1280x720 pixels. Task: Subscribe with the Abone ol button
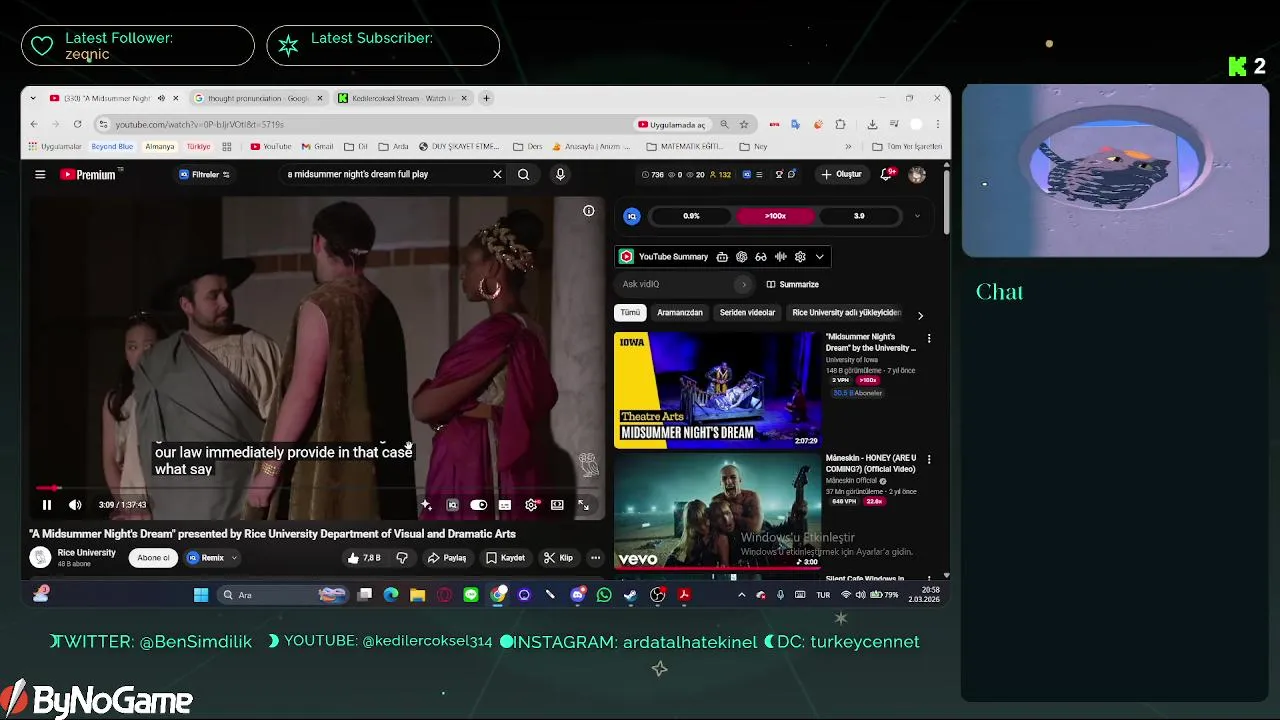tap(153, 558)
